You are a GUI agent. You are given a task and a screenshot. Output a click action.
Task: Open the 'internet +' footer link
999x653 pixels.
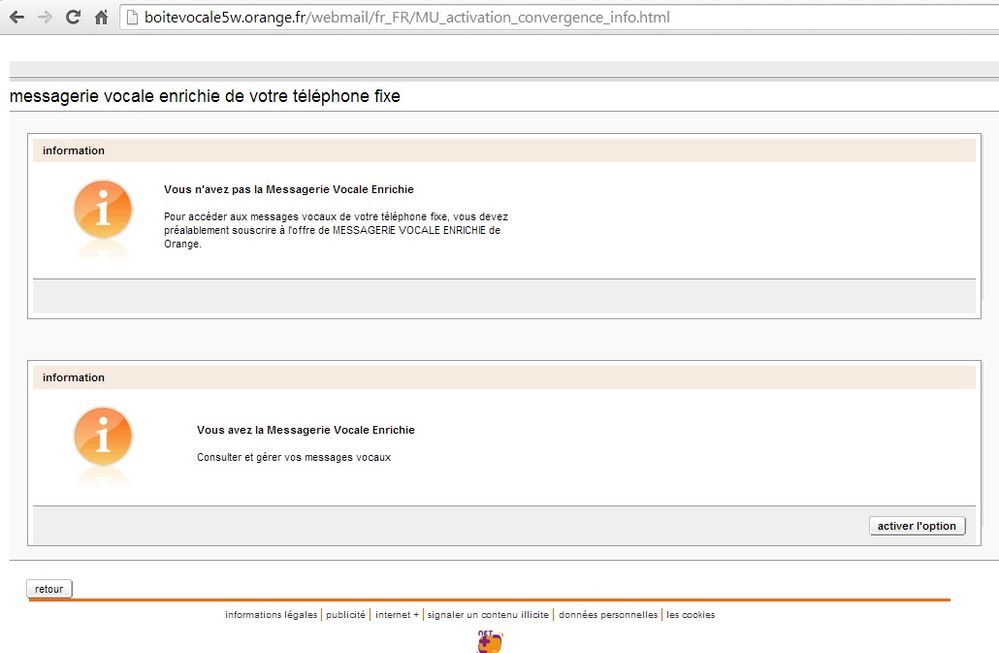point(397,615)
